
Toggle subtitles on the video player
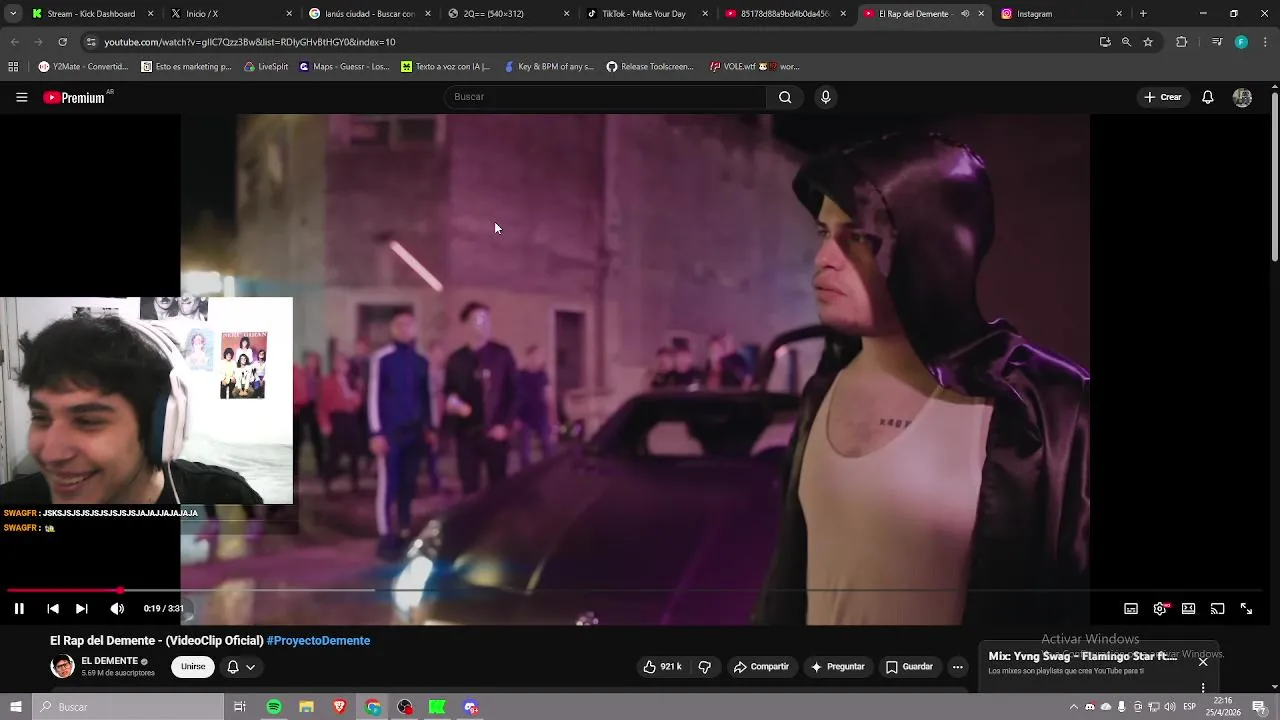1131,608
